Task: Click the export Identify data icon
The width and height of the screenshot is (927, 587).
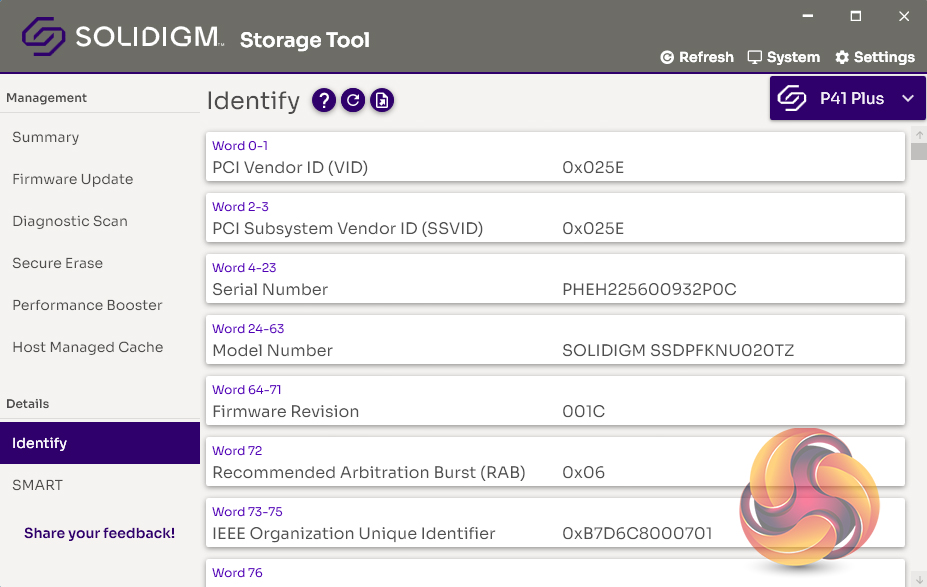Action: tap(381, 100)
